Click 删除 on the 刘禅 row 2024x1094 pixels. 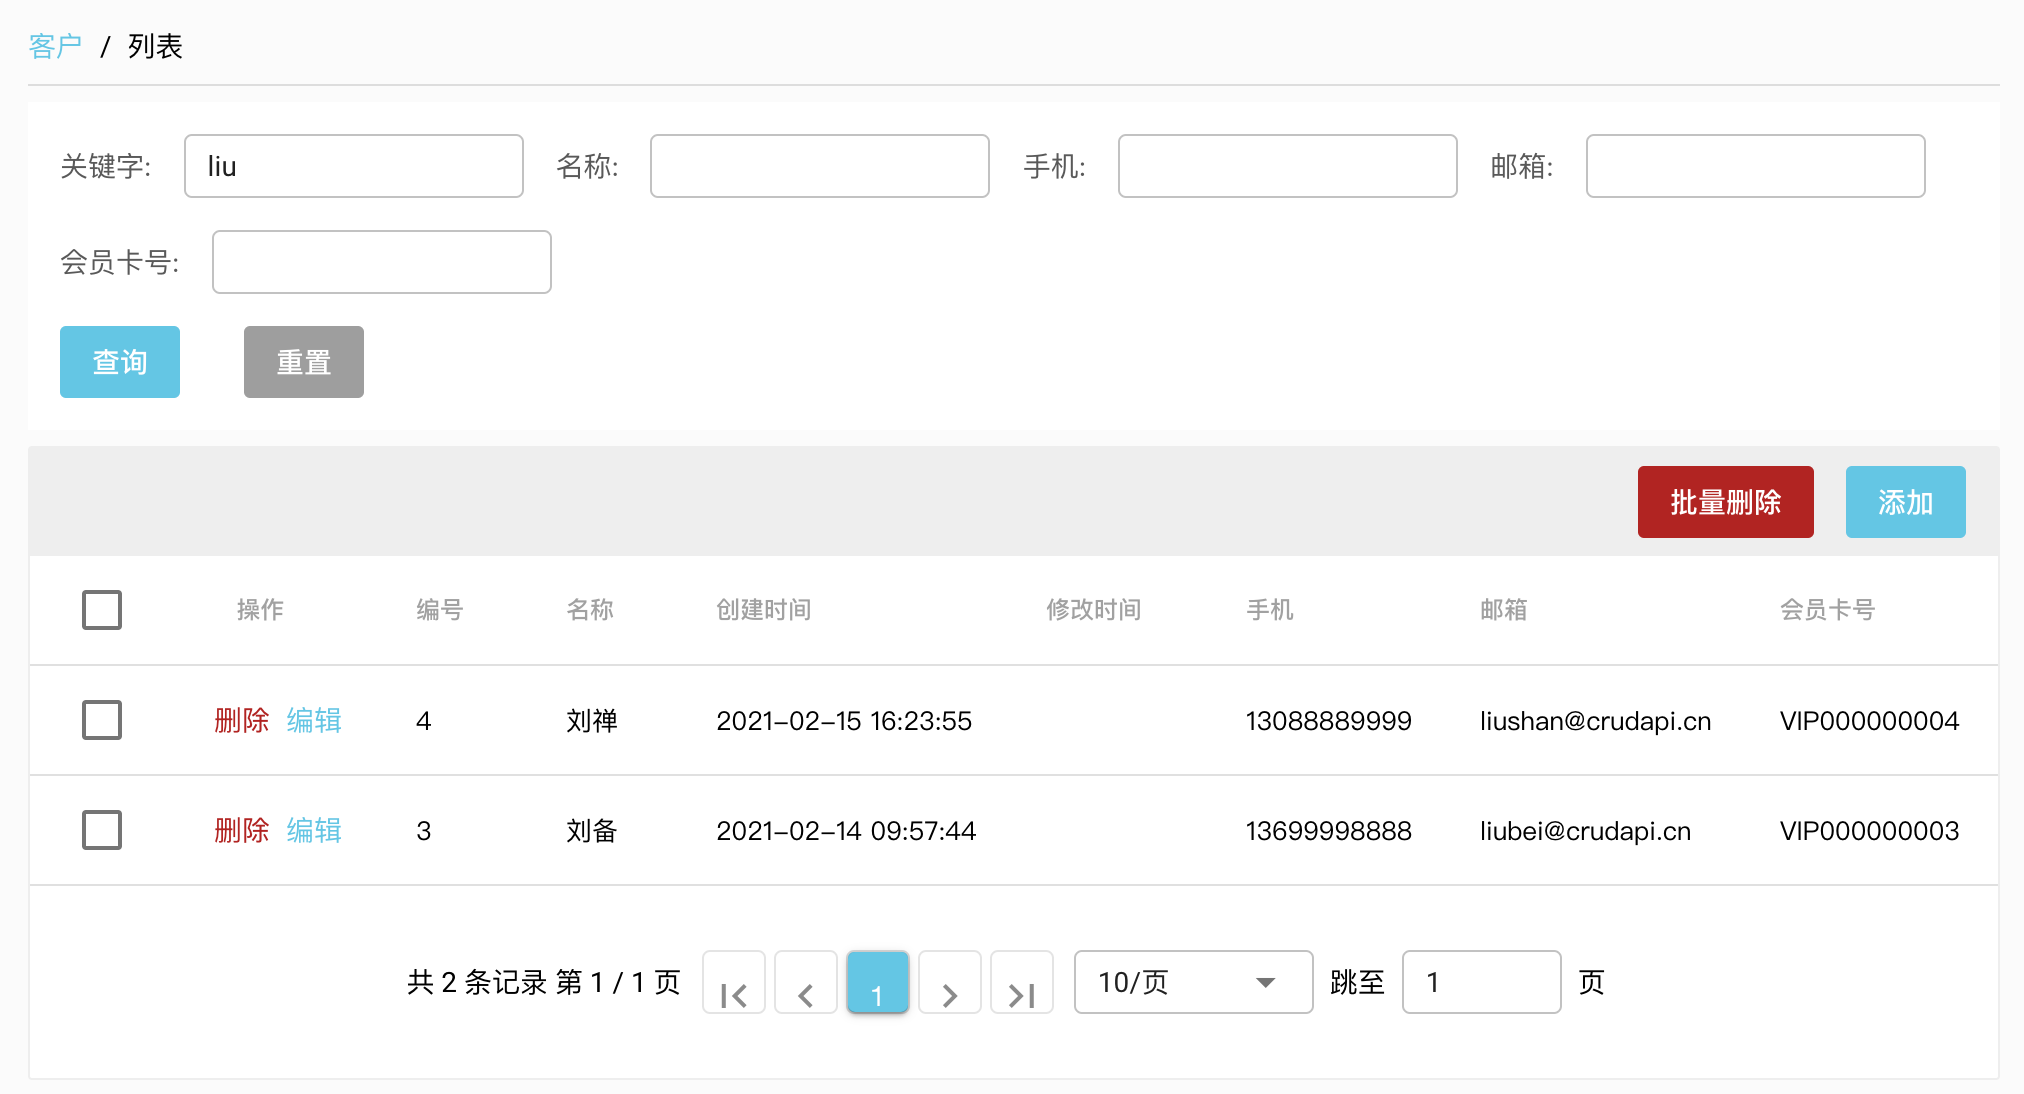[x=241, y=720]
